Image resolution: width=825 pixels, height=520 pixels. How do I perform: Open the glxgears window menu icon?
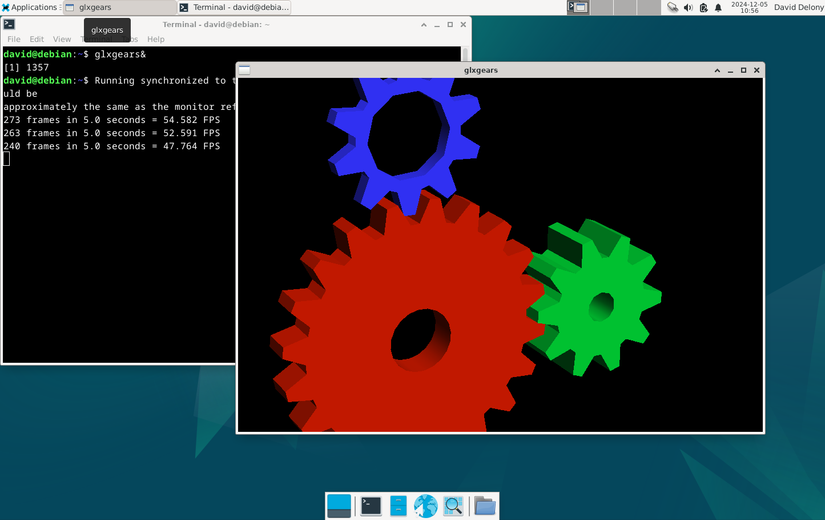coord(245,70)
